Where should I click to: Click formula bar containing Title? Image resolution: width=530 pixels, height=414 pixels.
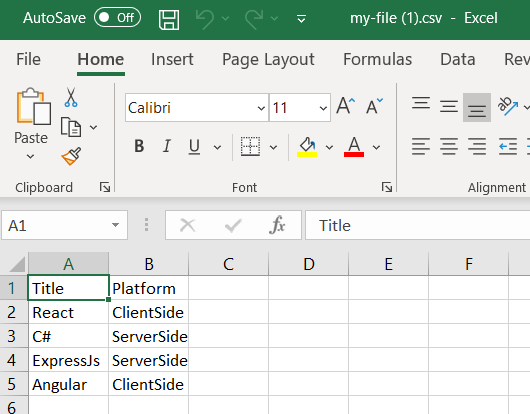(417, 225)
